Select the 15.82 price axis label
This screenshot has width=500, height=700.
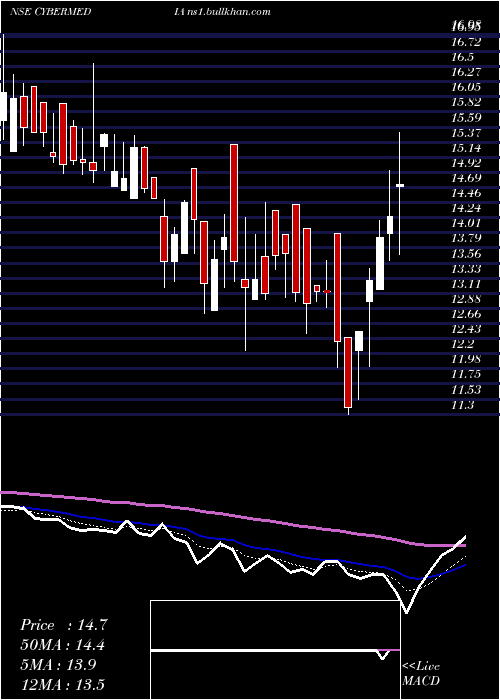466,102
